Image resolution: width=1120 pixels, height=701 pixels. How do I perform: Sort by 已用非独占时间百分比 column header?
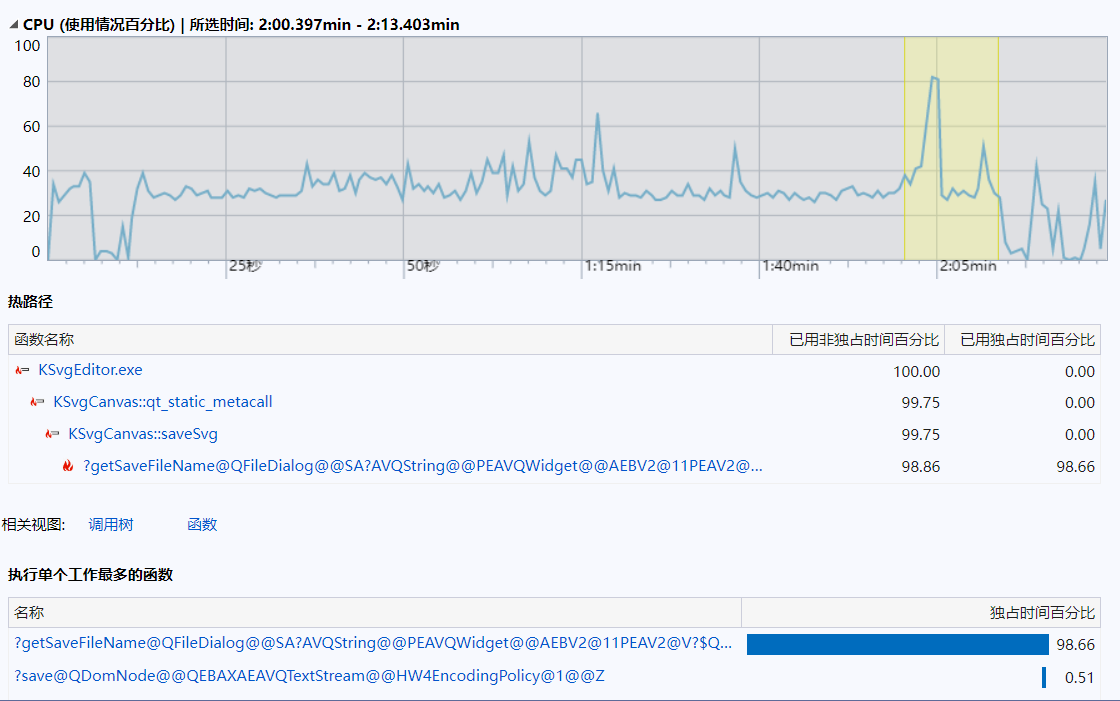(859, 339)
